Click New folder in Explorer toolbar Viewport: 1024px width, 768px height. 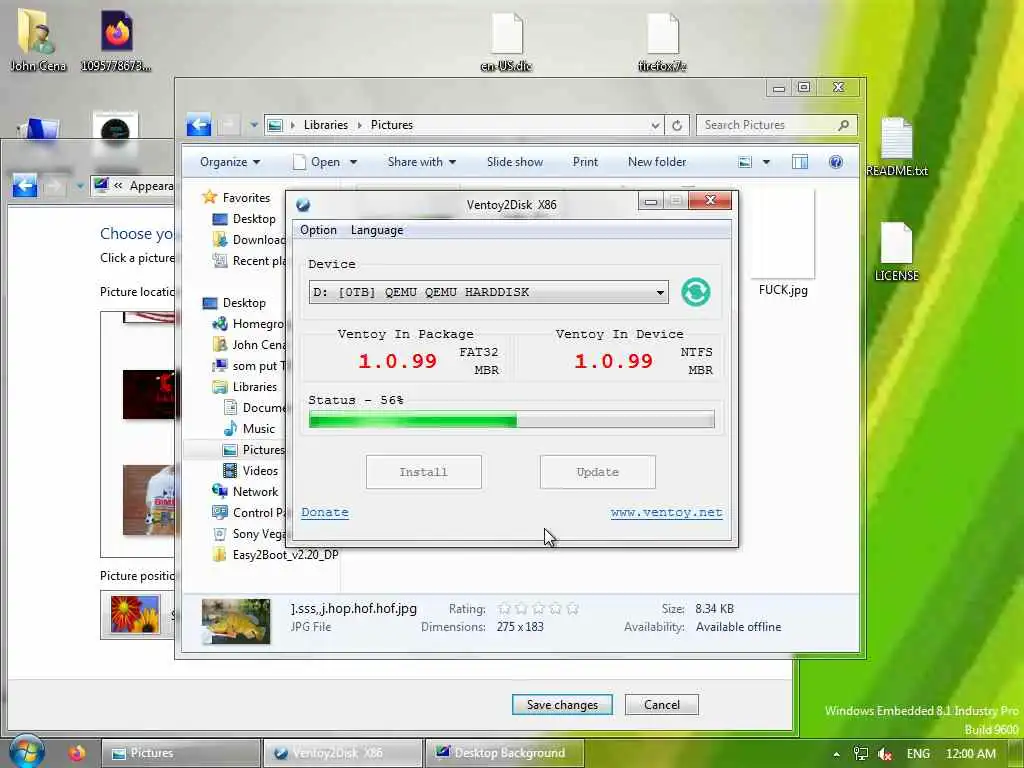tap(657, 162)
